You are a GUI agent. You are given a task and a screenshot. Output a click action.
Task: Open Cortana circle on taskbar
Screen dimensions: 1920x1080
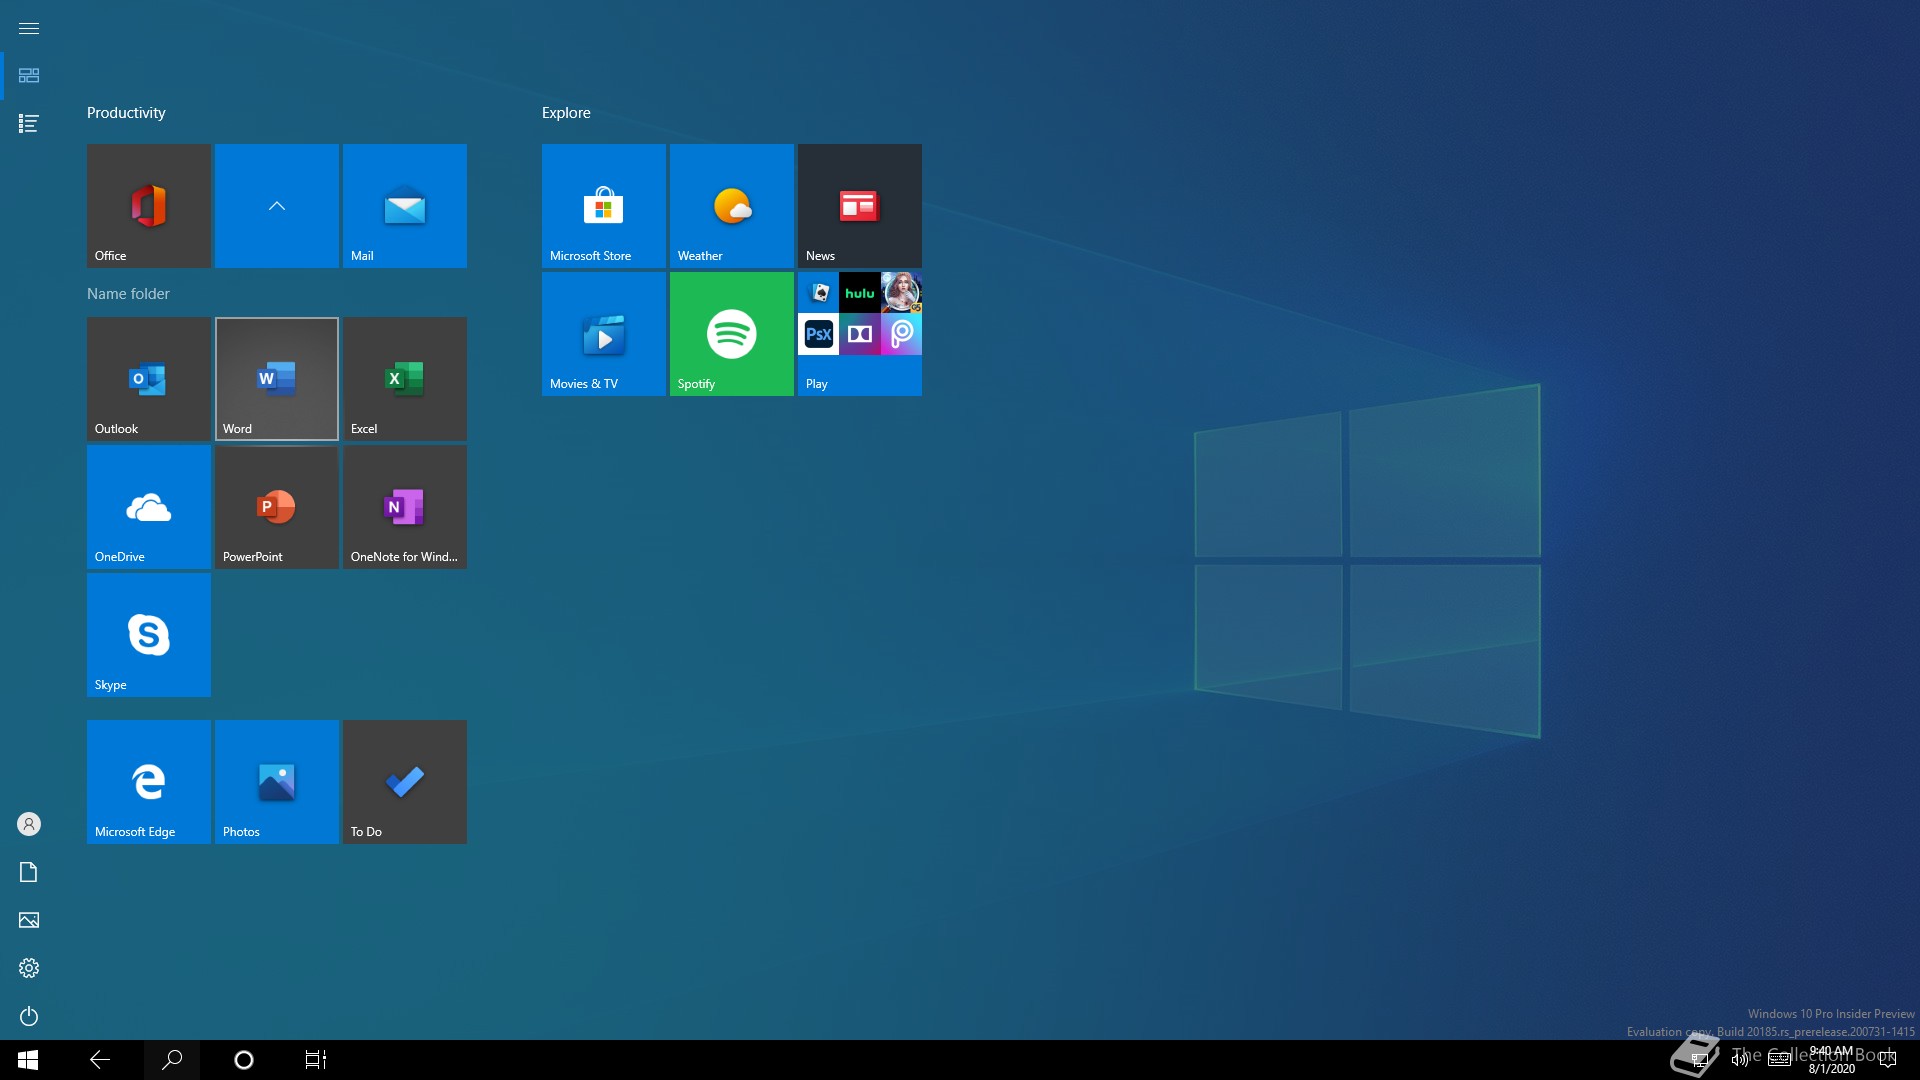point(244,1060)
